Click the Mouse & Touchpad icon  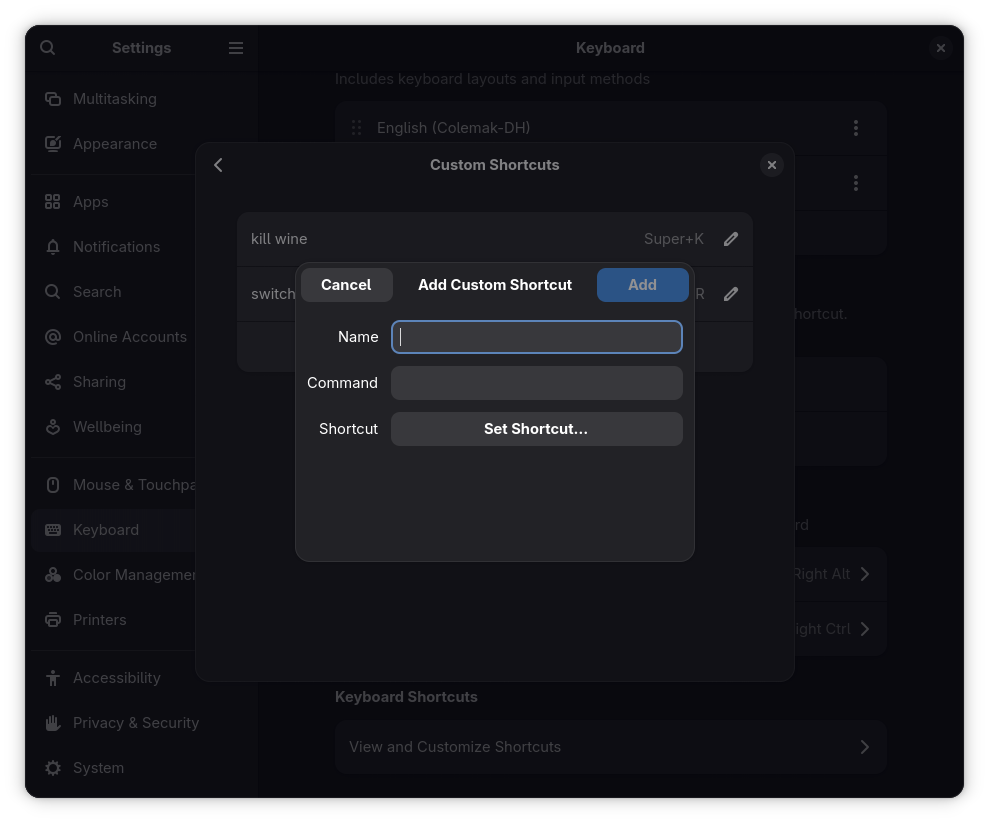click(x=53, y=485)
